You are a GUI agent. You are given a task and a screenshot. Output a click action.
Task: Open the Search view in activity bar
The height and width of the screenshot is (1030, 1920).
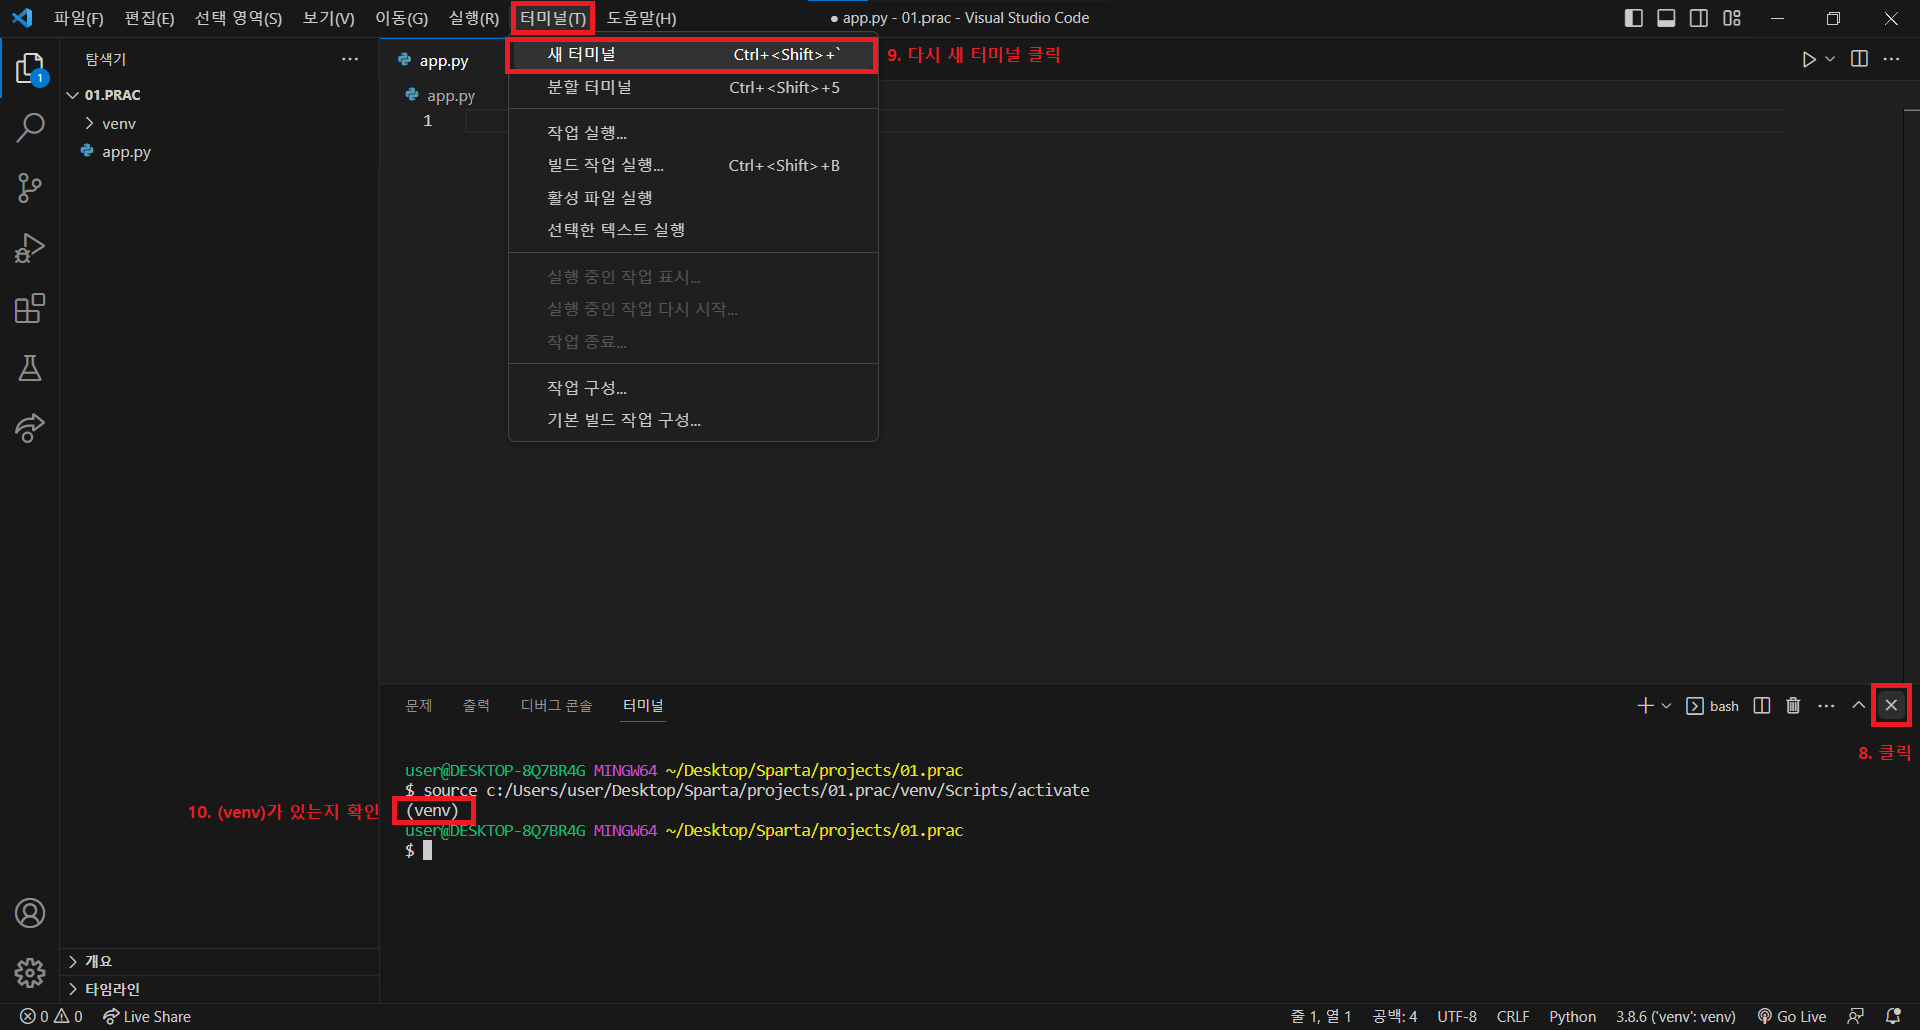tap(30, 128)
